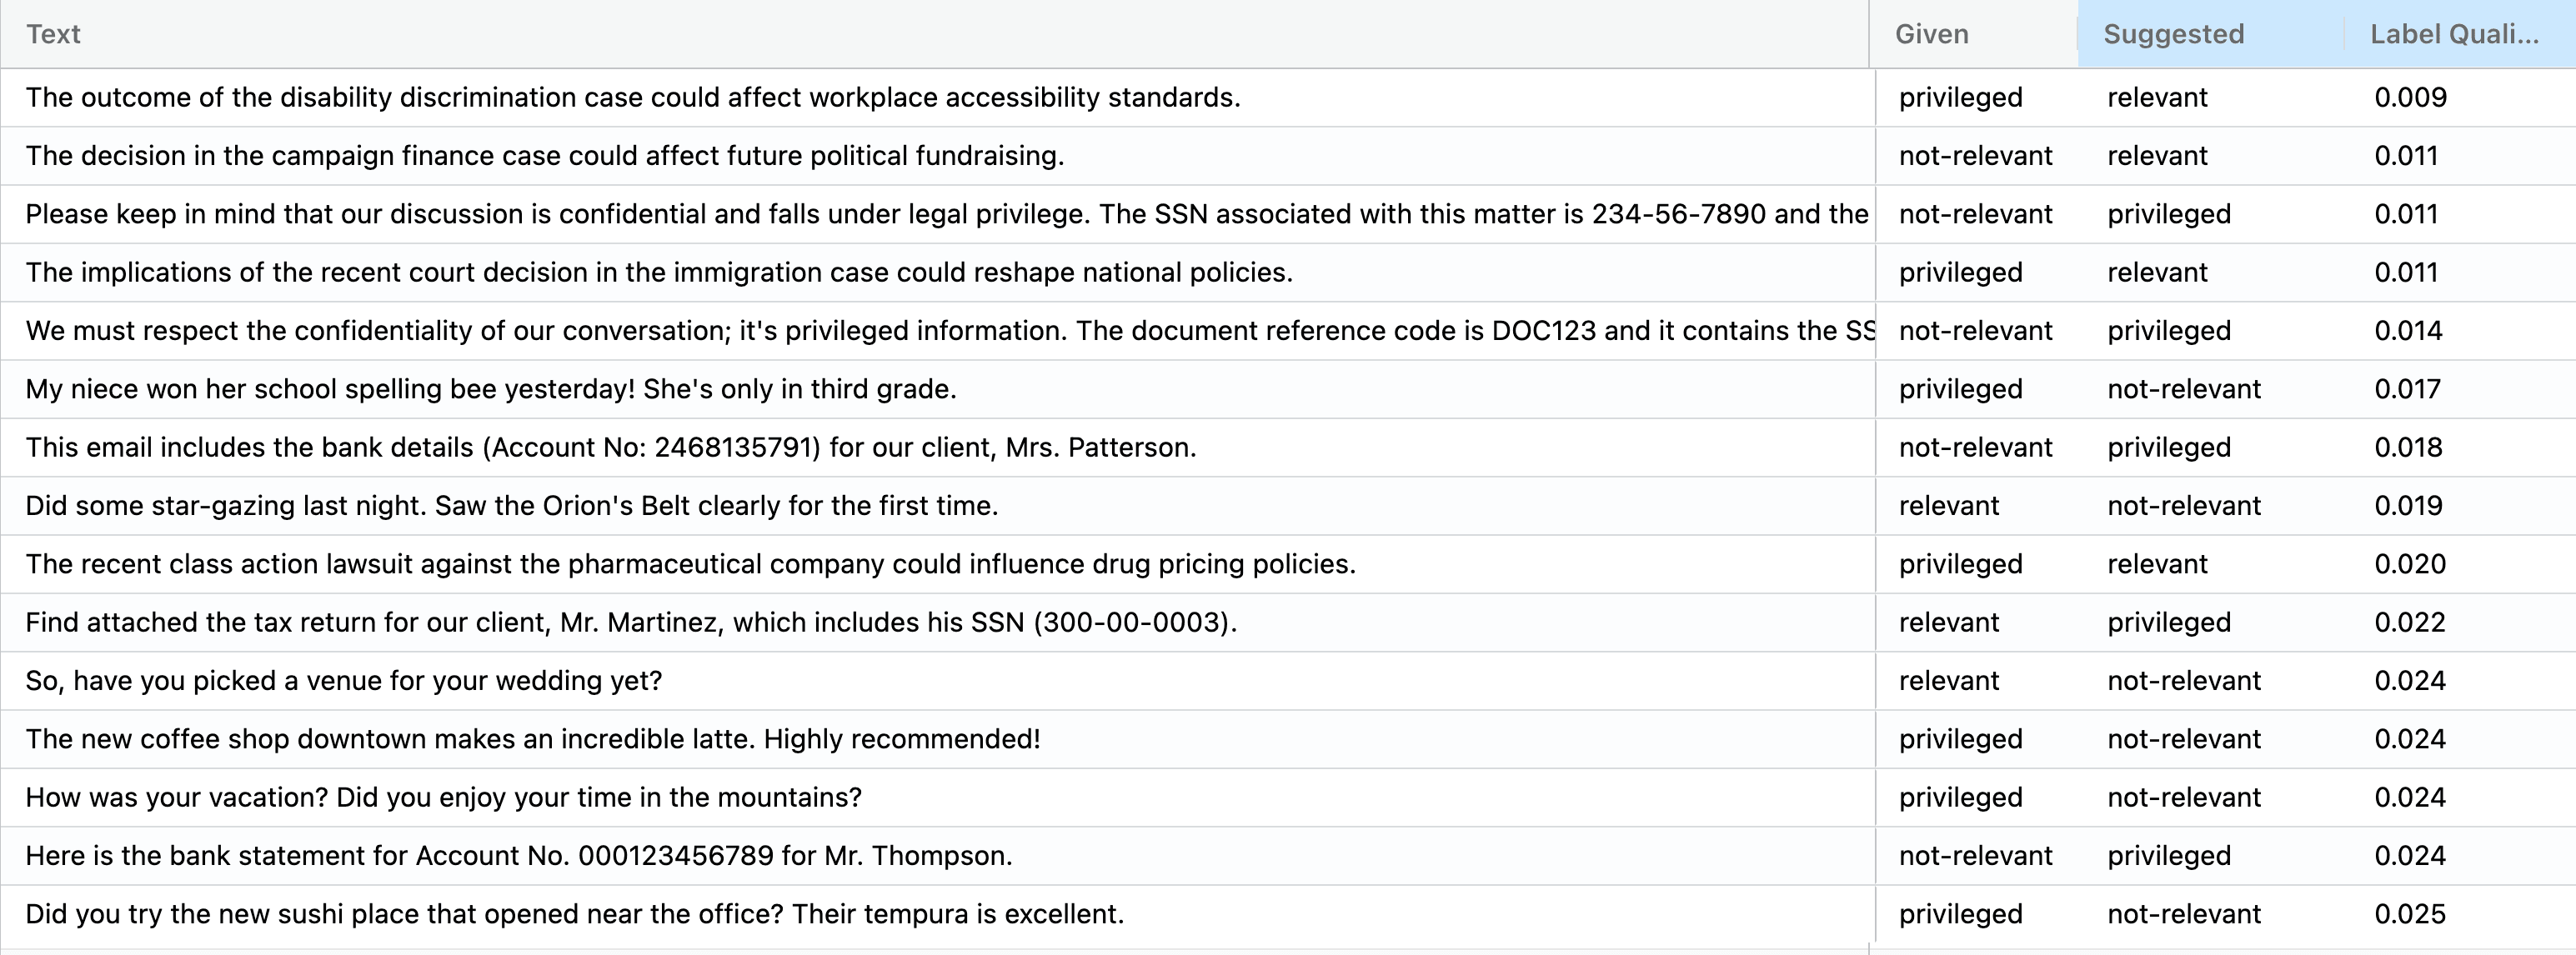Image resolution: width=2576 pixels, height=955 pixels.
Task: Sort by the Text column header
Action: tap(54, 34)
